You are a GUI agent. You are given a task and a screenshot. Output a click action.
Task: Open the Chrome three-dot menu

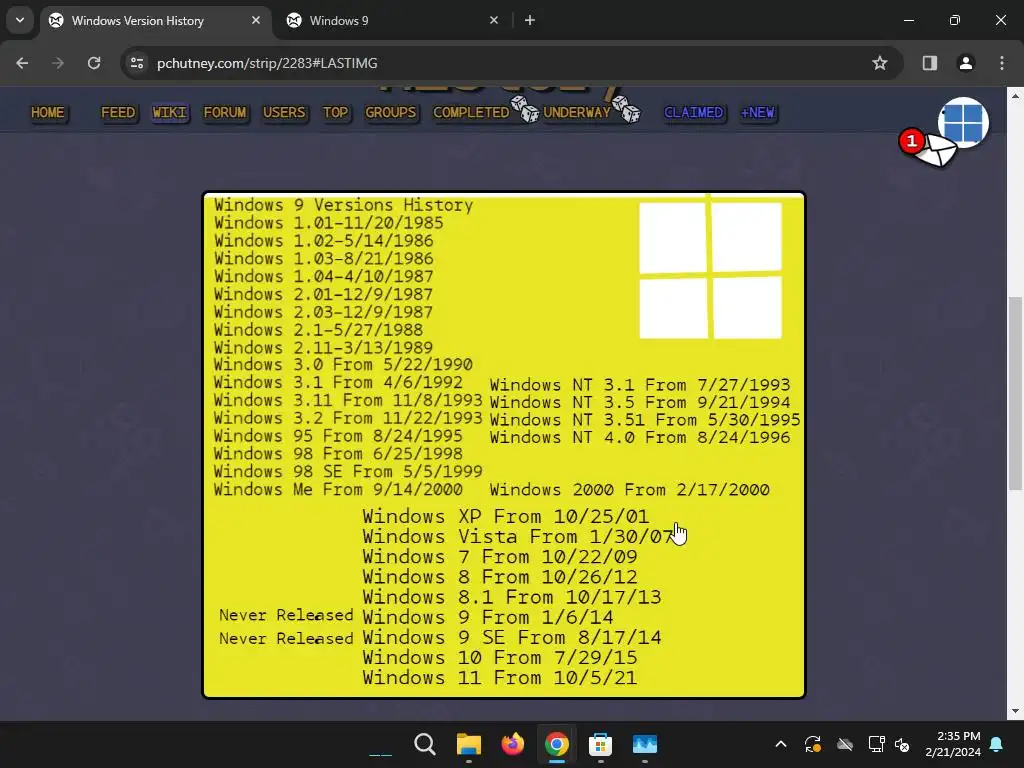pos(1002,63)
